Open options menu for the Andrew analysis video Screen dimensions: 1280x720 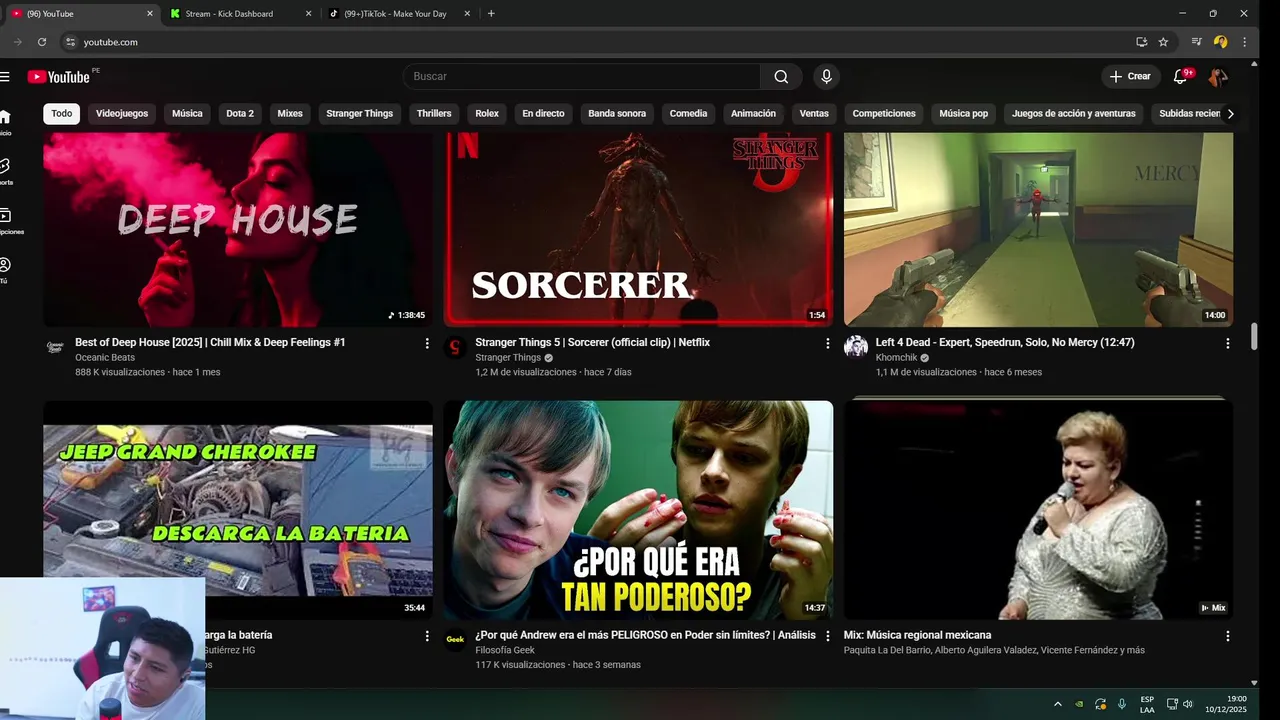pyautogui.click(x=827, y=636)
